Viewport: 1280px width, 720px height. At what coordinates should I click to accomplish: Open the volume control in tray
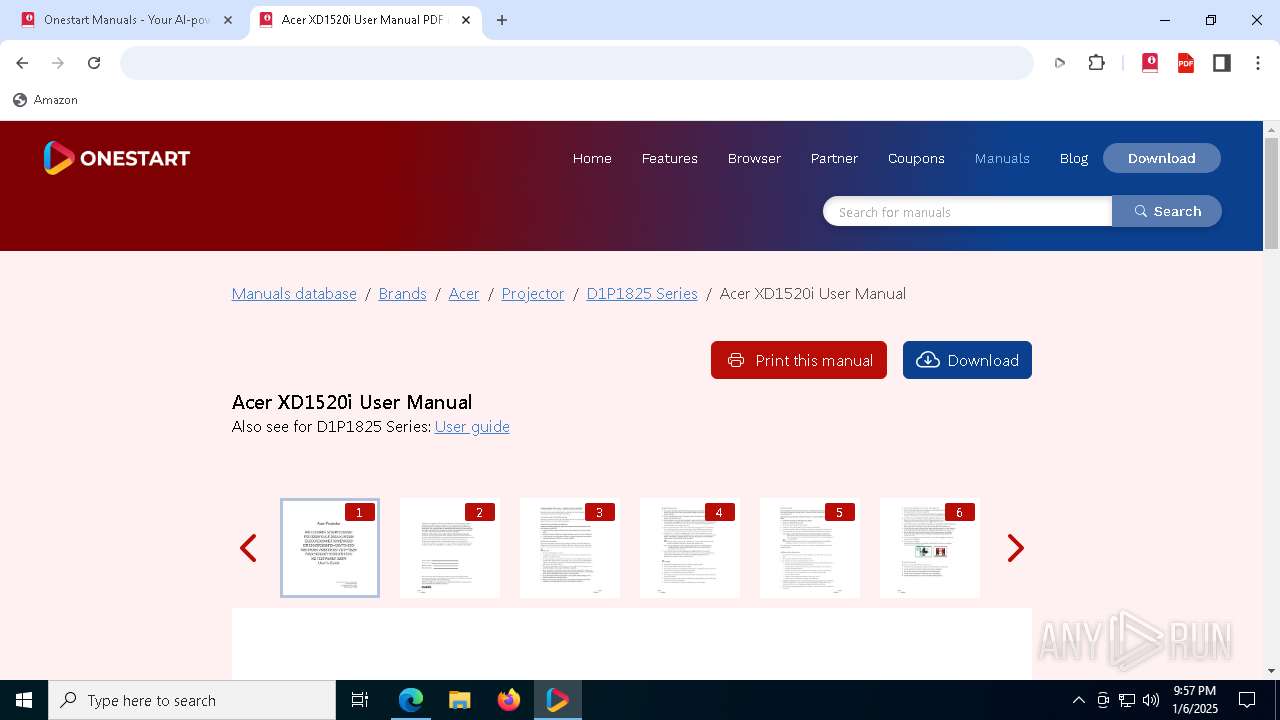pyautogui.click(x=1151, y=700)
